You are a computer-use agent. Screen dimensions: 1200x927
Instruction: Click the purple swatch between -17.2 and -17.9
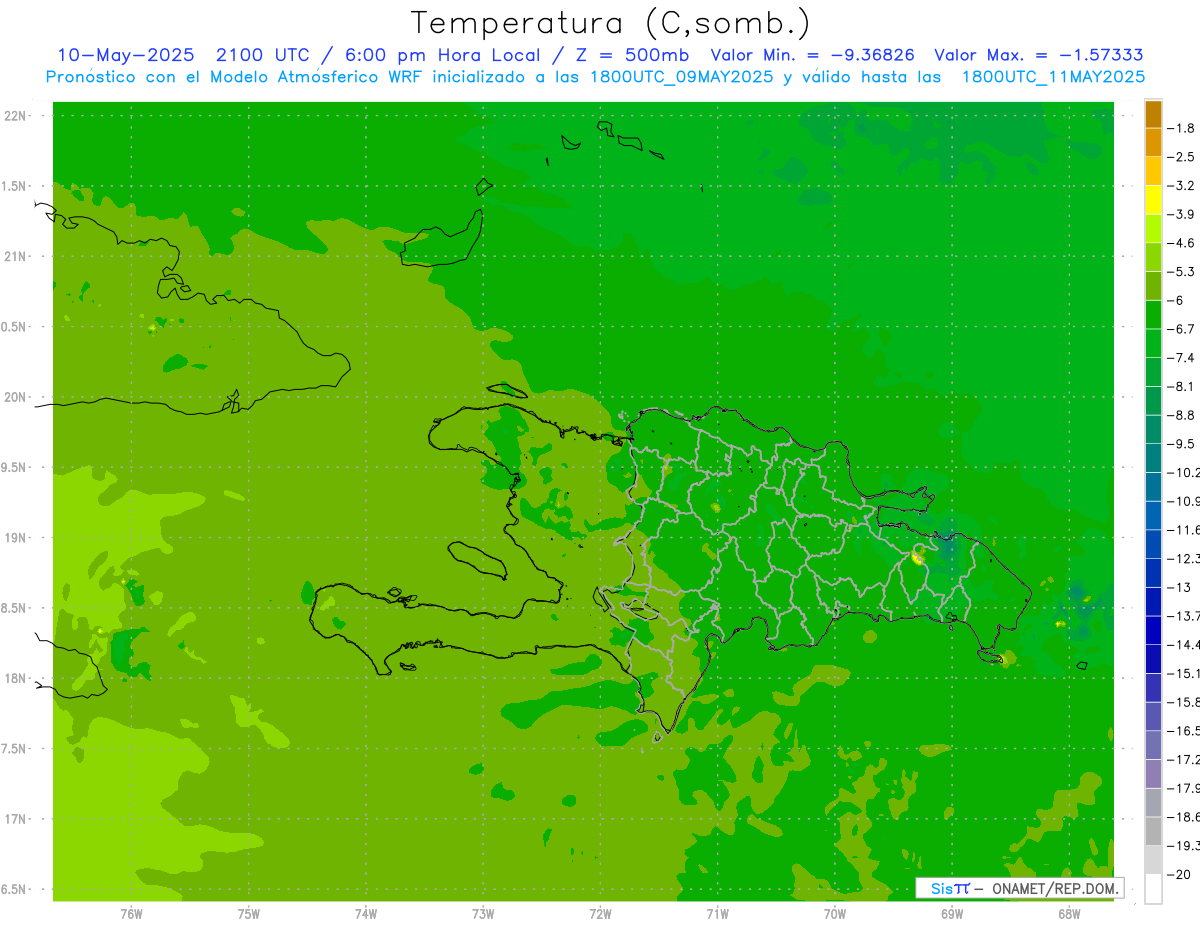tap(1153, 773)
